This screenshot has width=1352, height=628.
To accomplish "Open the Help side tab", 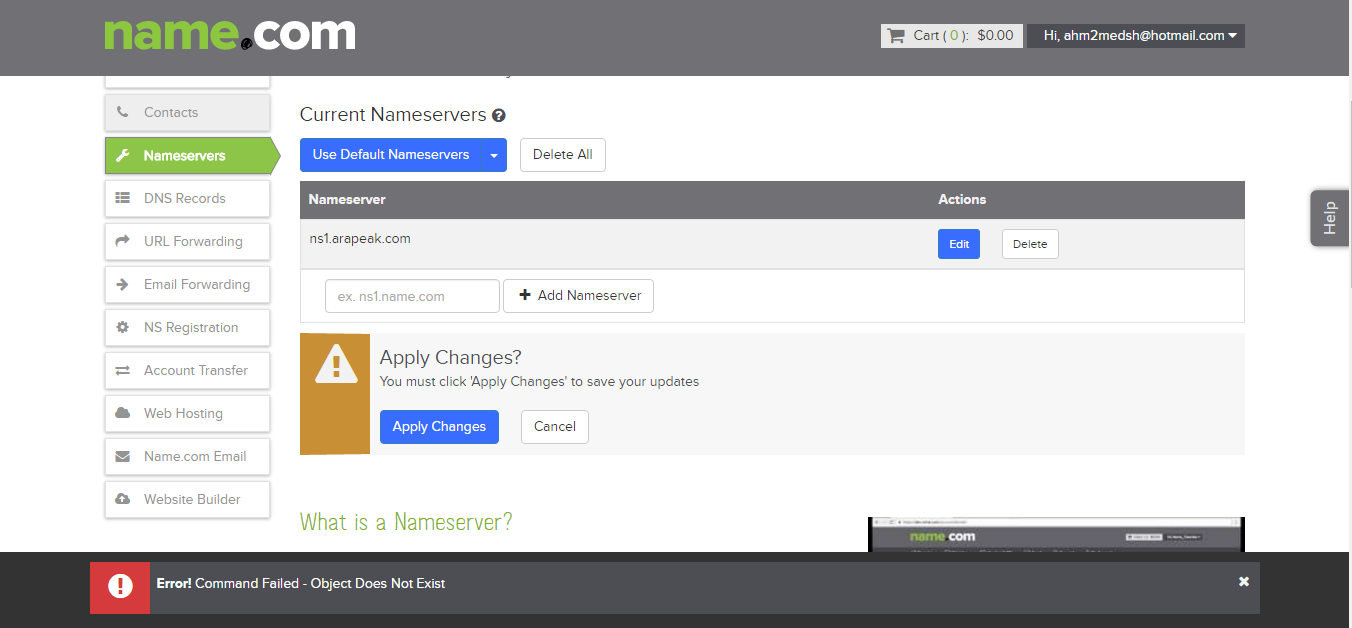I will (1330, 218).
